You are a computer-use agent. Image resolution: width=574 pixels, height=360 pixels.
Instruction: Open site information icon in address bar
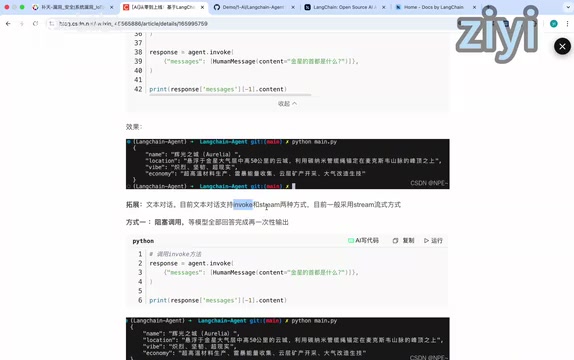click(52, 24)
